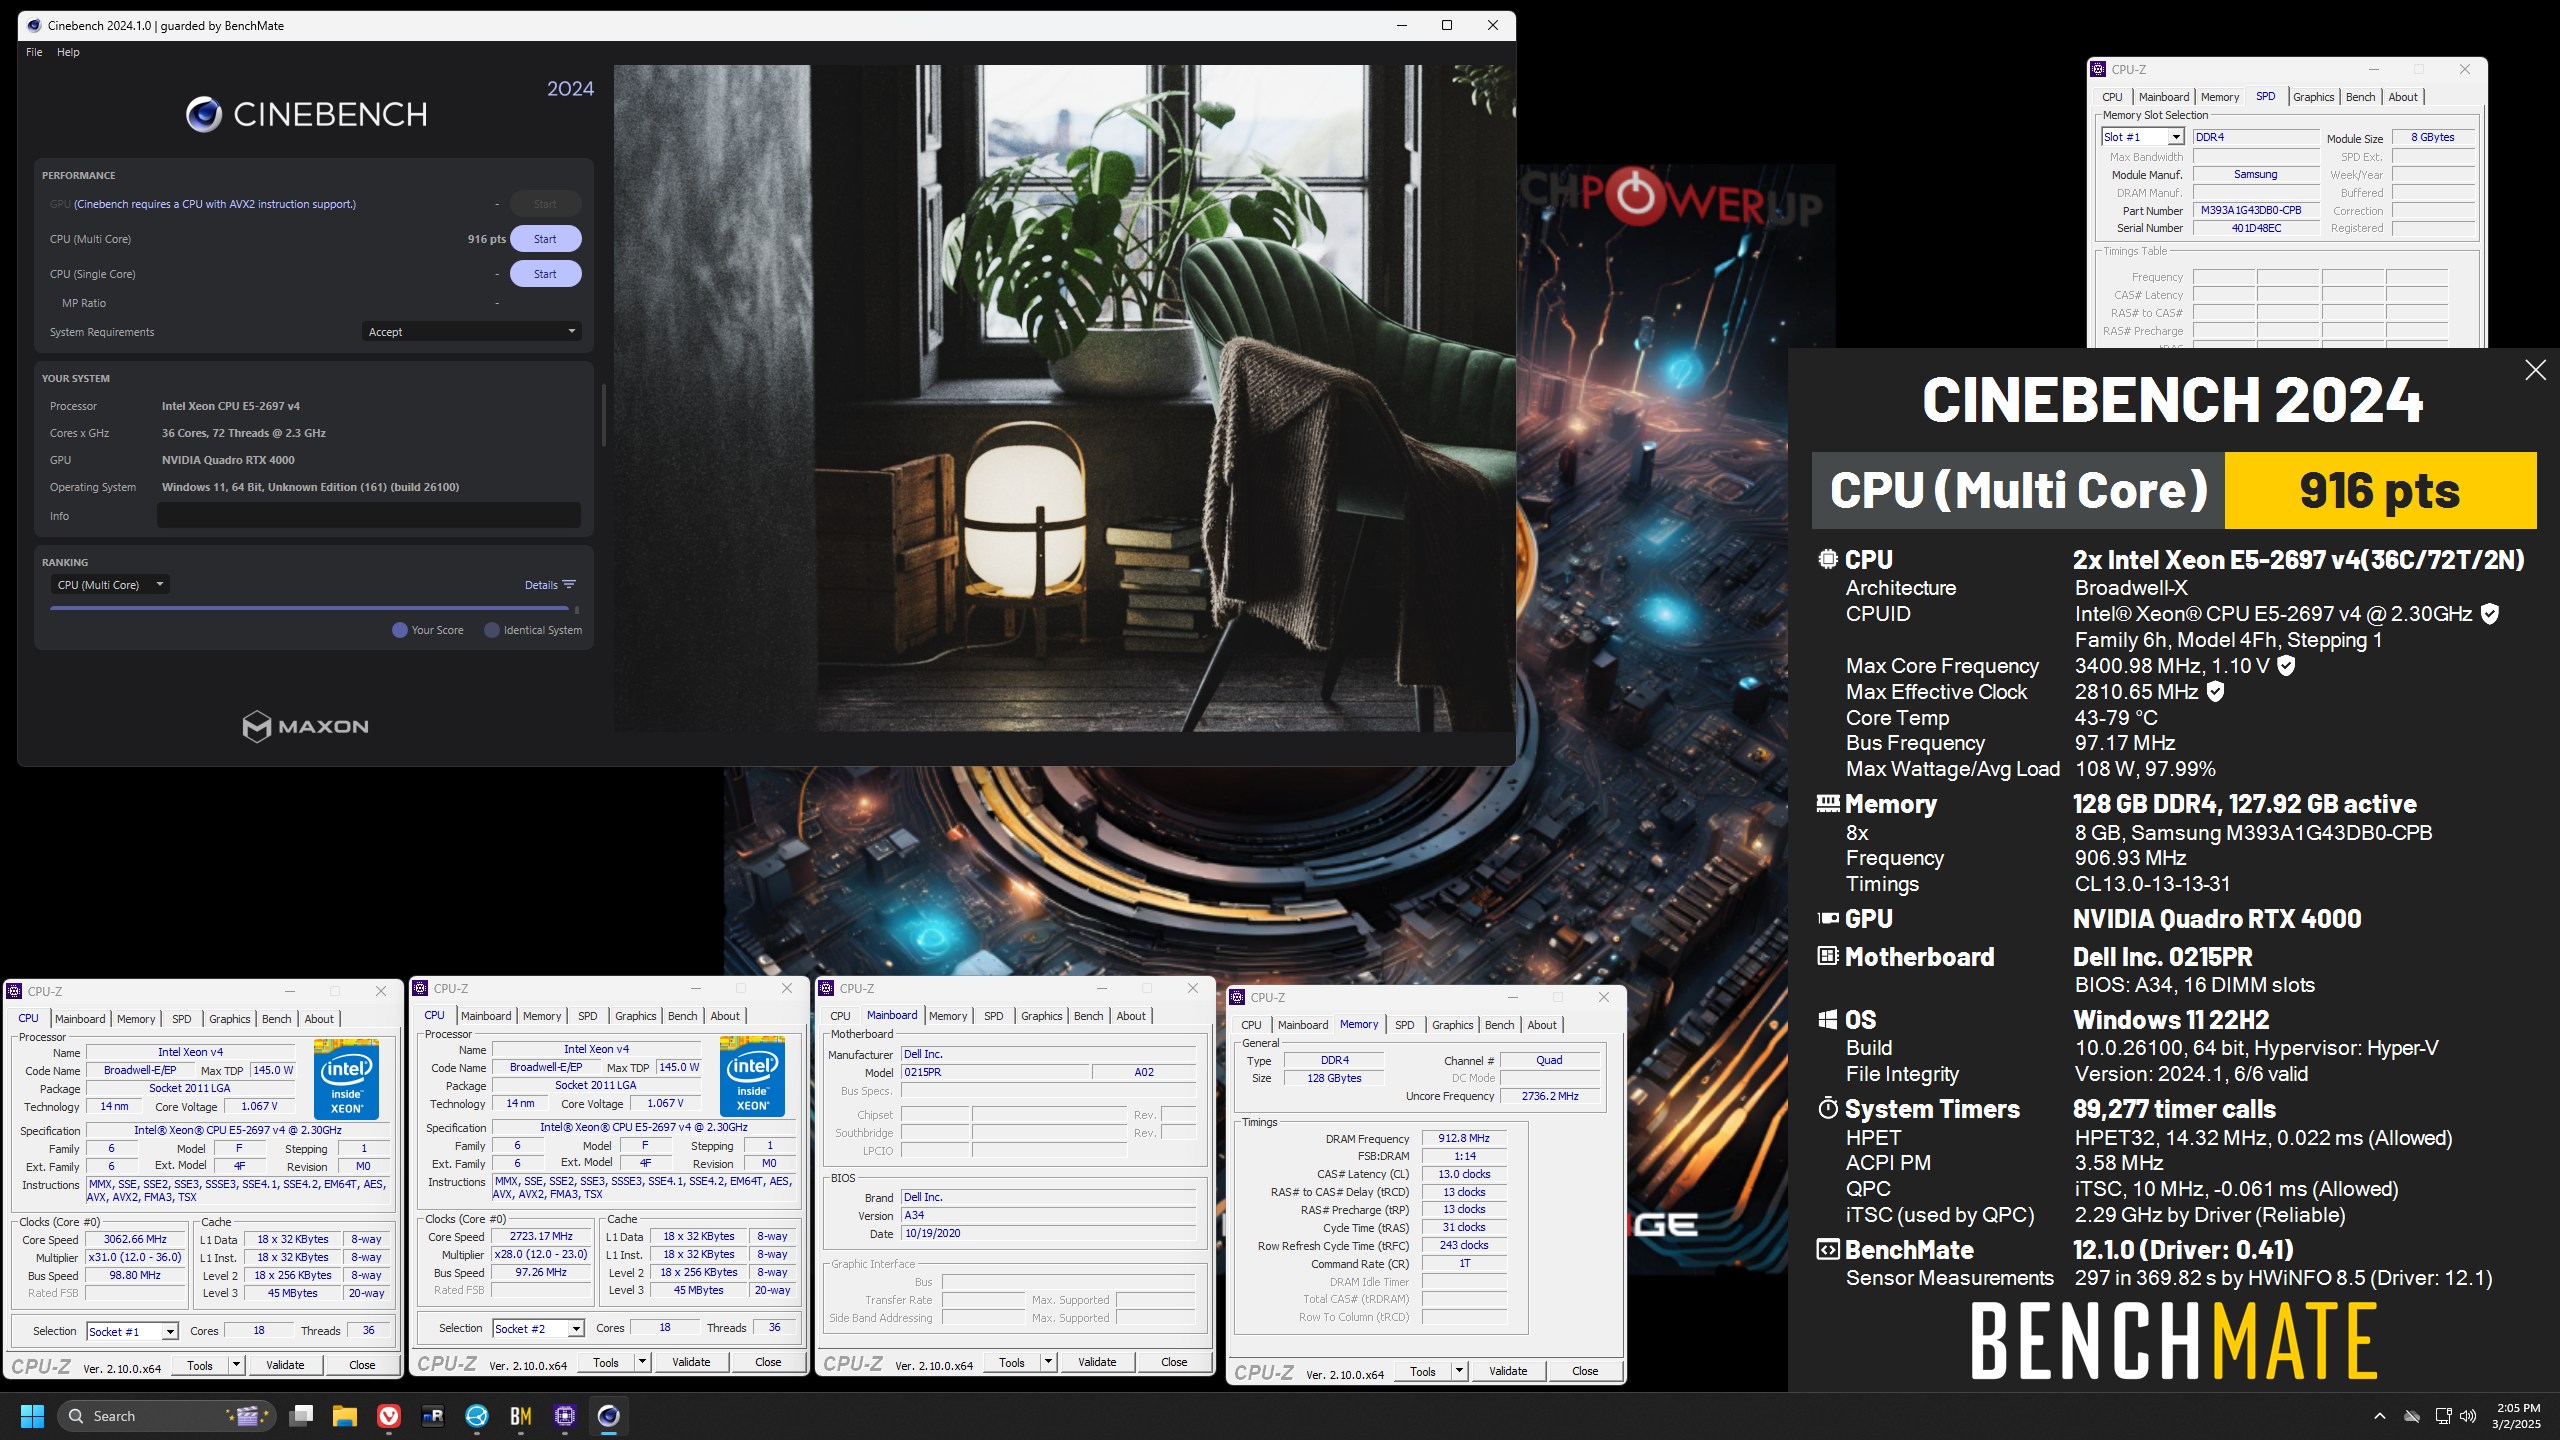Click the Intel Xeon logo in Socket #2 CPU-Z
The height and width of the screenshot is (1440, 2560).
752,1076
